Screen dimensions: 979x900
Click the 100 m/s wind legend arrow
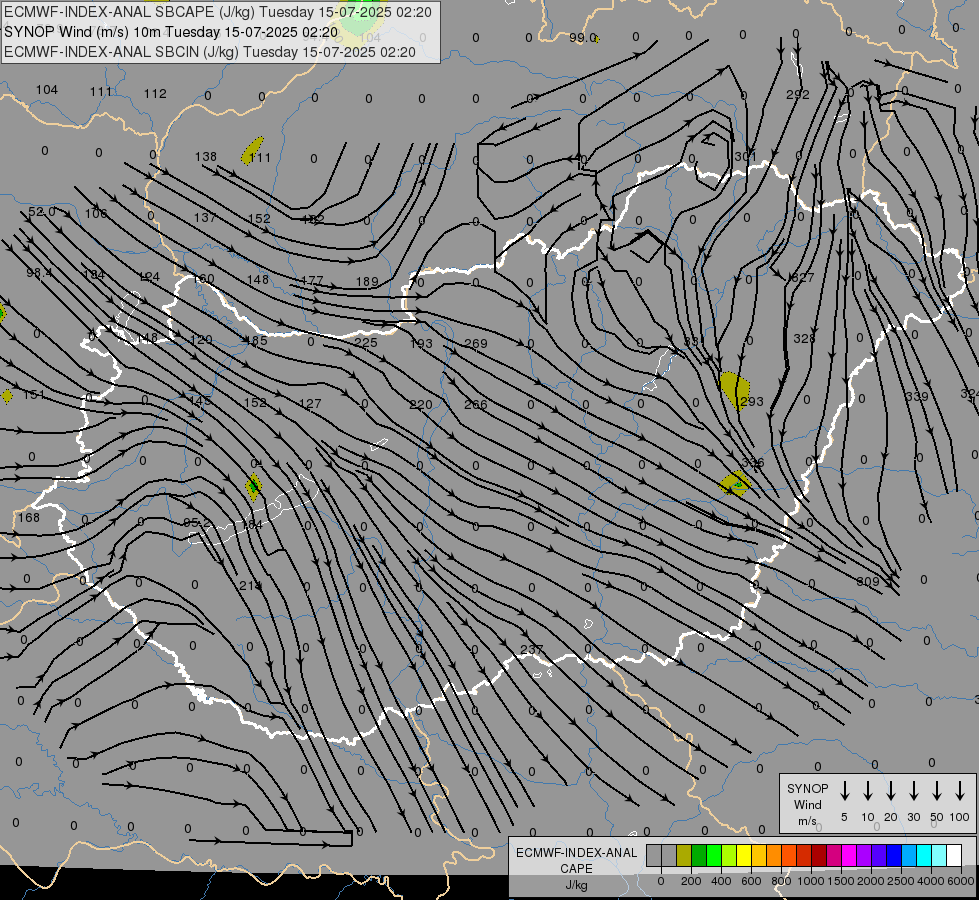(960, 791)
